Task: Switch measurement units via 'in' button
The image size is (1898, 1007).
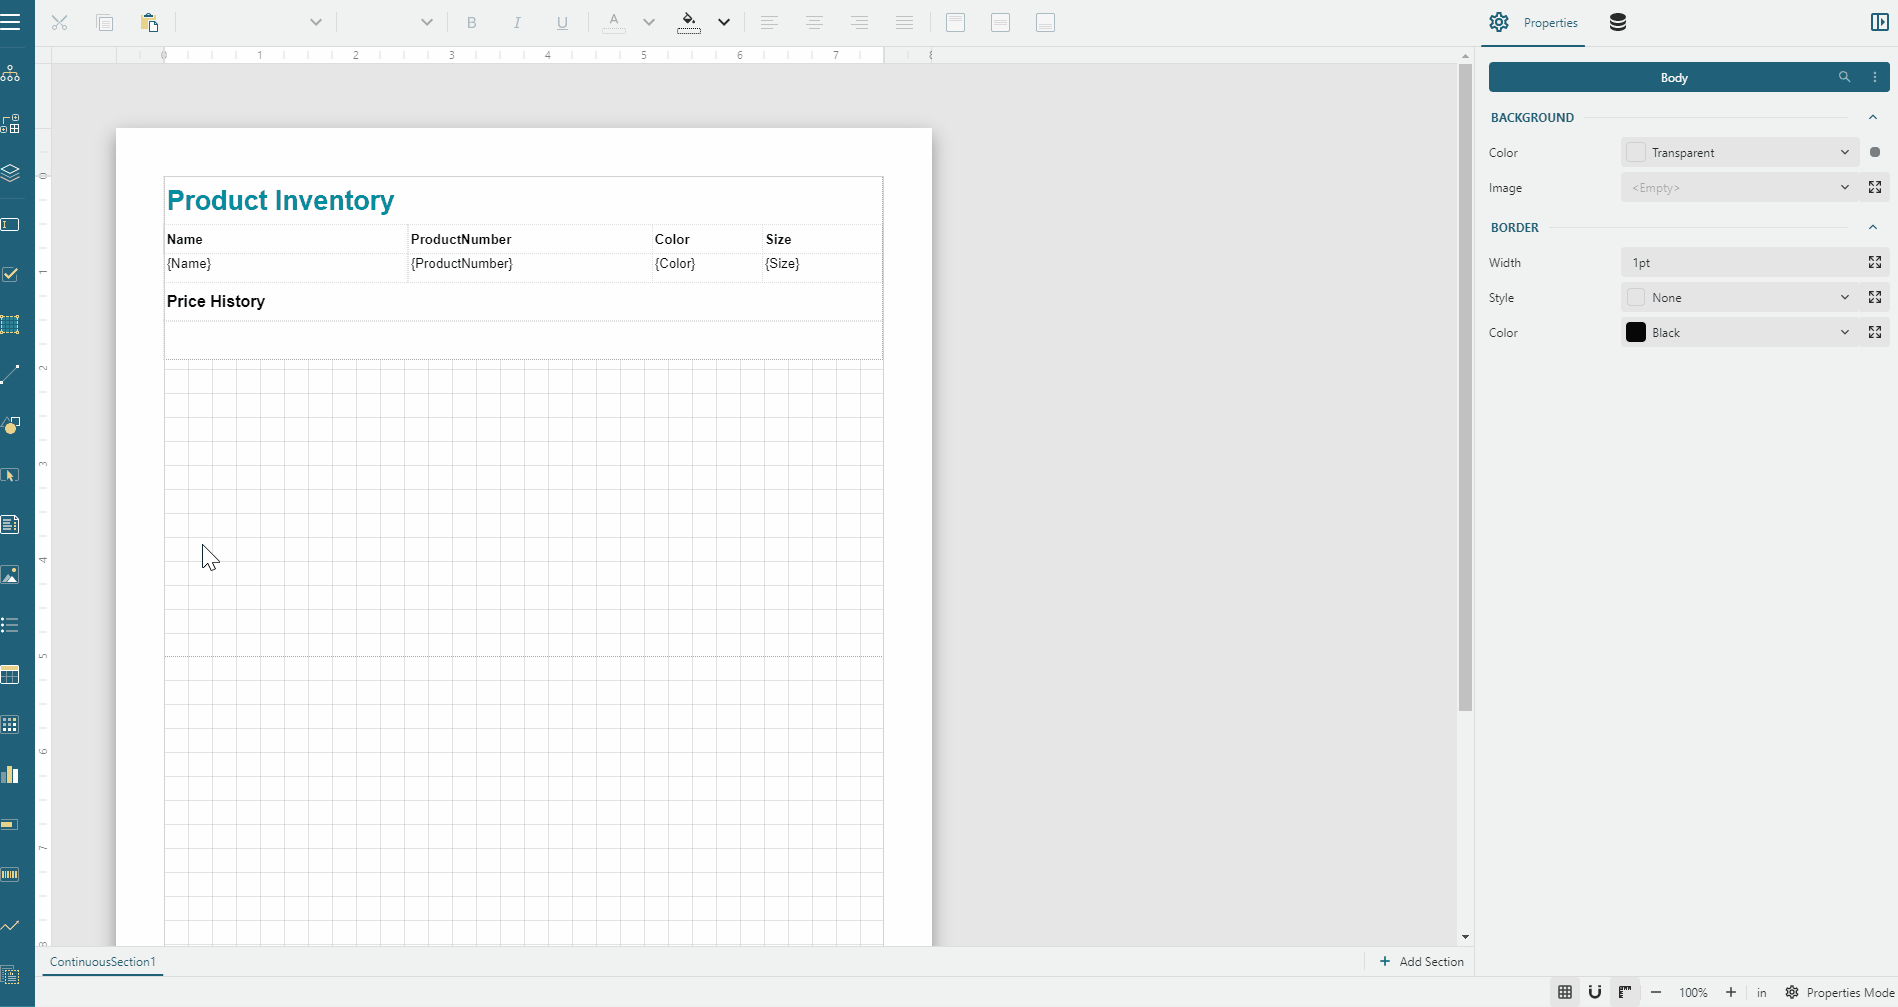Action: (x=1762, y=992)
